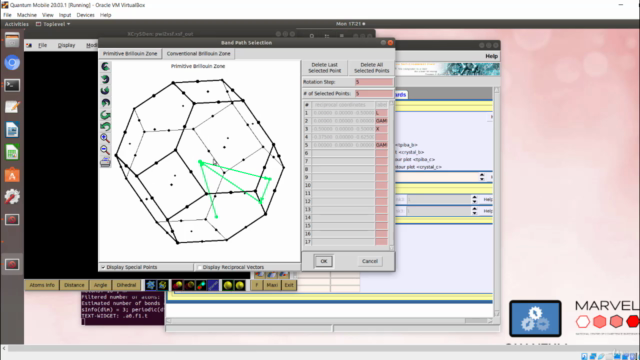Click the Exit button in the XCrySDen toolbar

[289, 285]
